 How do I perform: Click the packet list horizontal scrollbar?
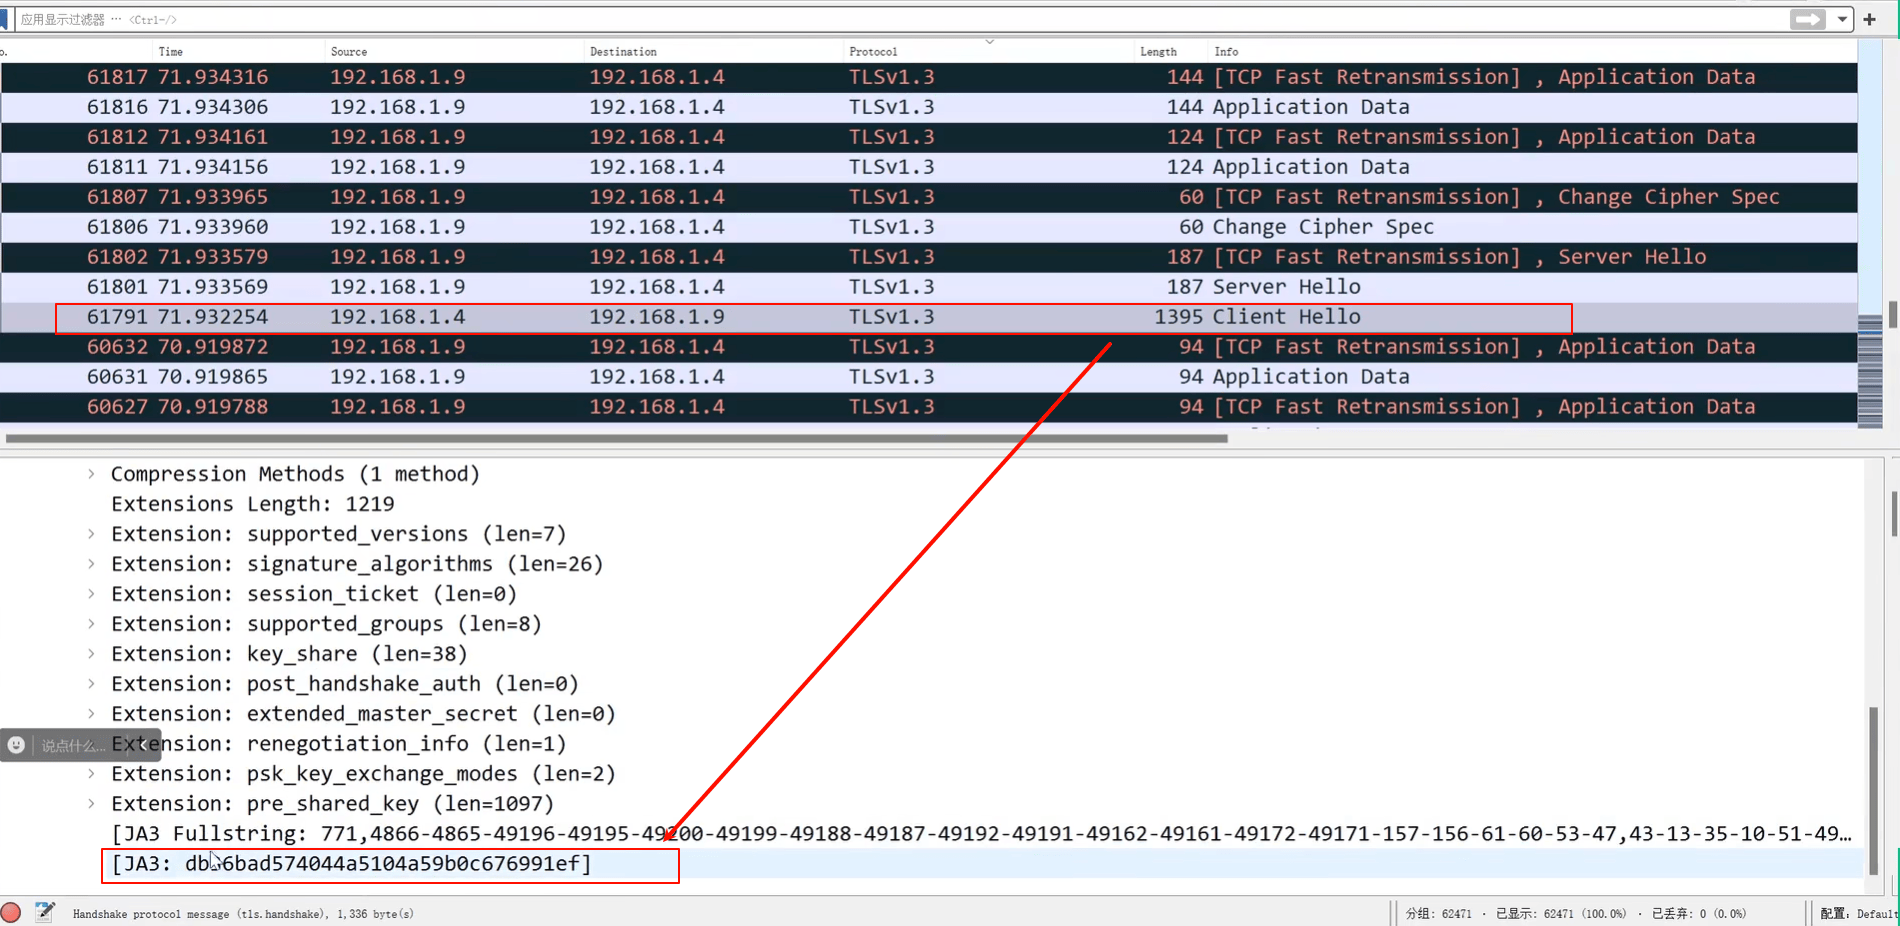coord(617,438)
